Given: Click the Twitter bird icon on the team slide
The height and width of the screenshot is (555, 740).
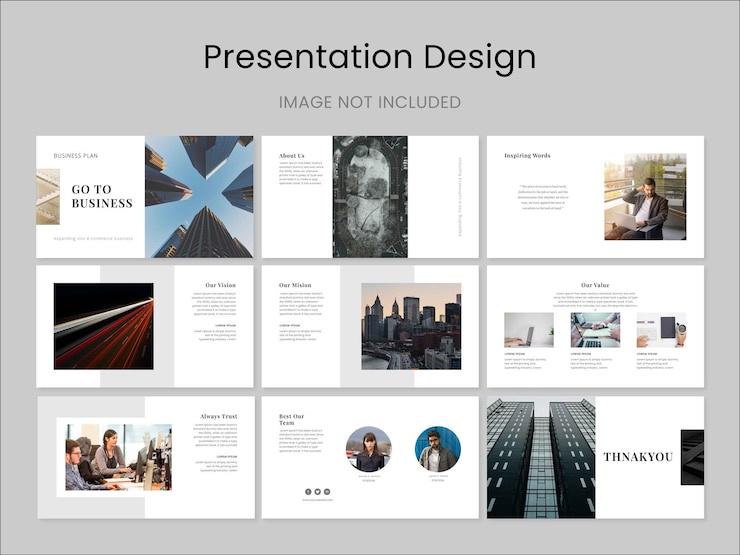Looking at the screenshot, I should [318, 492].
